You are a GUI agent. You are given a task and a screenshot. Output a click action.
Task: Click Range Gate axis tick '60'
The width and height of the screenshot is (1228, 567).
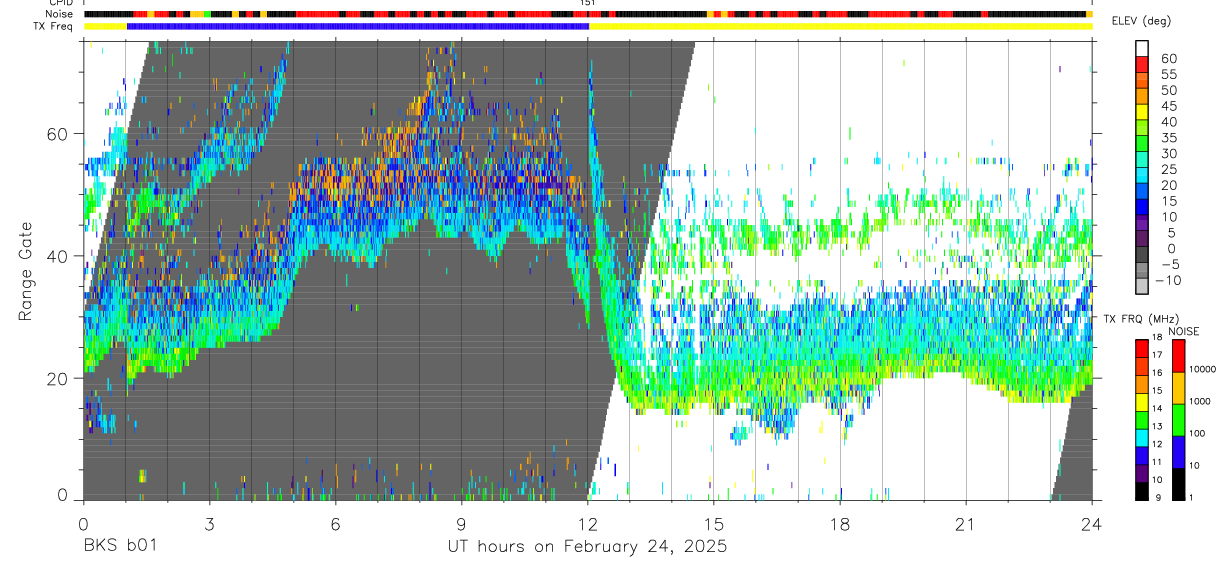(58, 134)
